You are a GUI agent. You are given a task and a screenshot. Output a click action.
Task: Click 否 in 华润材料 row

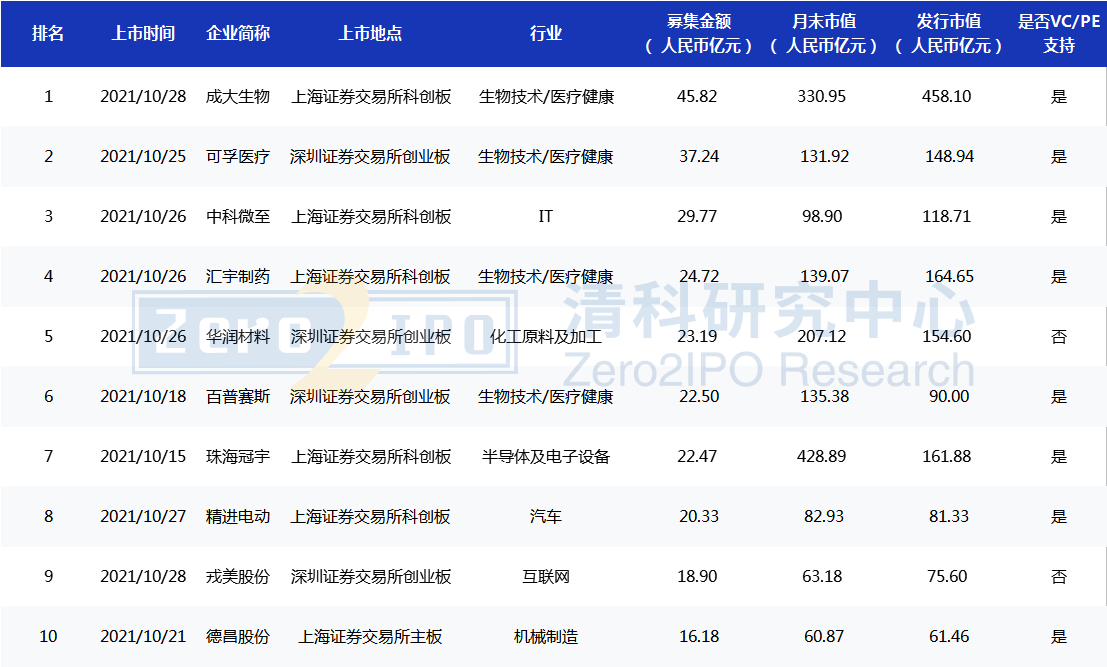[x=1059, y=337]
